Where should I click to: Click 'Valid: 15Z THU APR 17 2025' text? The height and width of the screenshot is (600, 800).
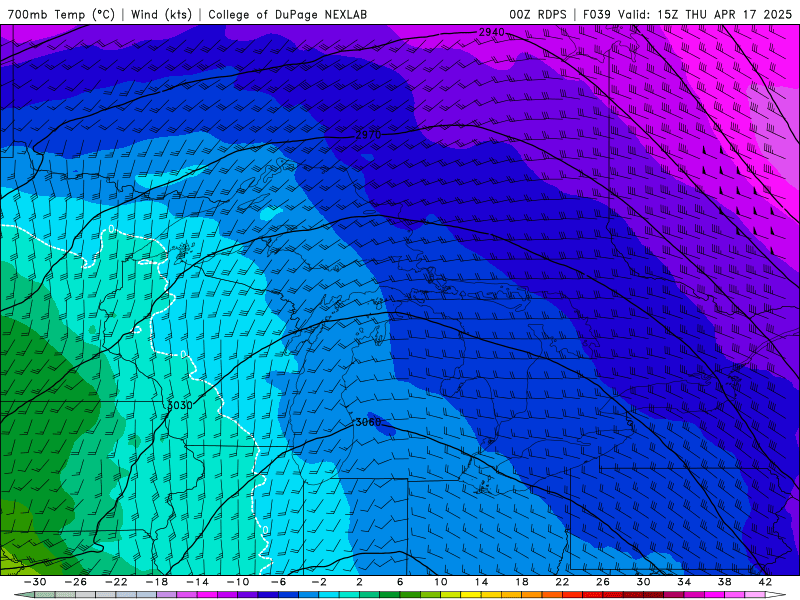[705, 15]
